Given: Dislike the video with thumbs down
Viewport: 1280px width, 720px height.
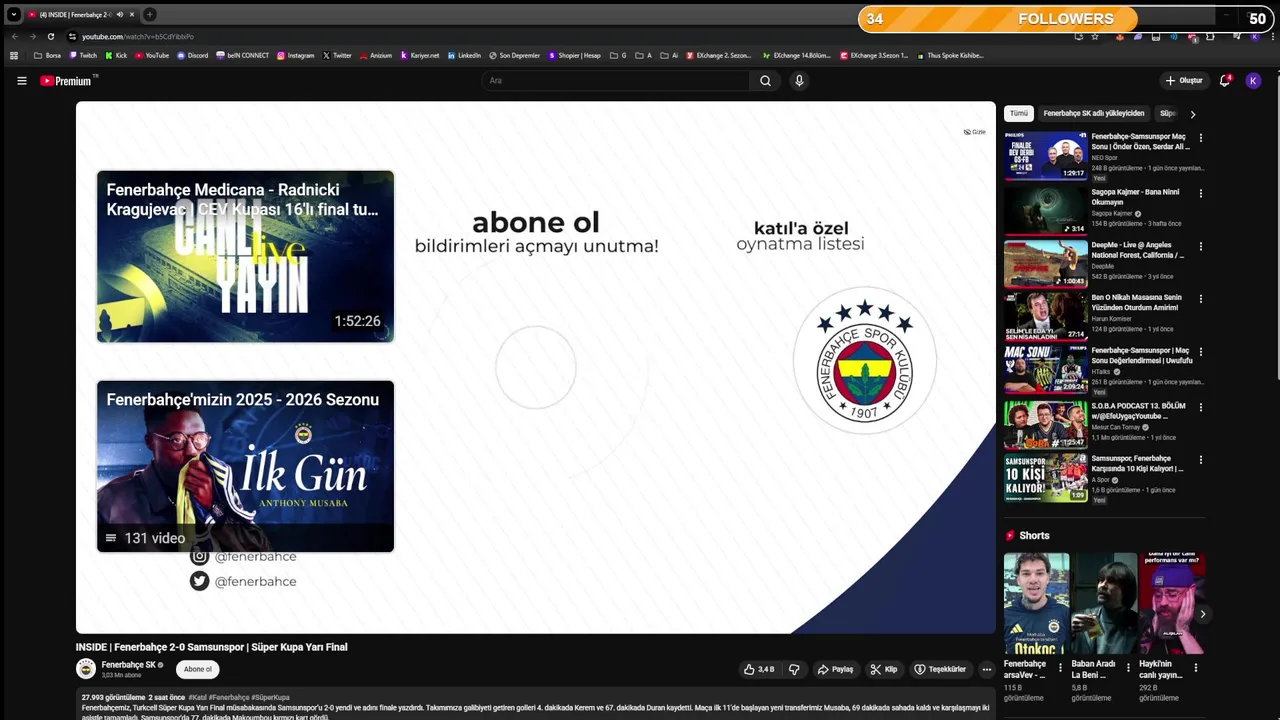Looking at the screenshot, I should 794,669.
